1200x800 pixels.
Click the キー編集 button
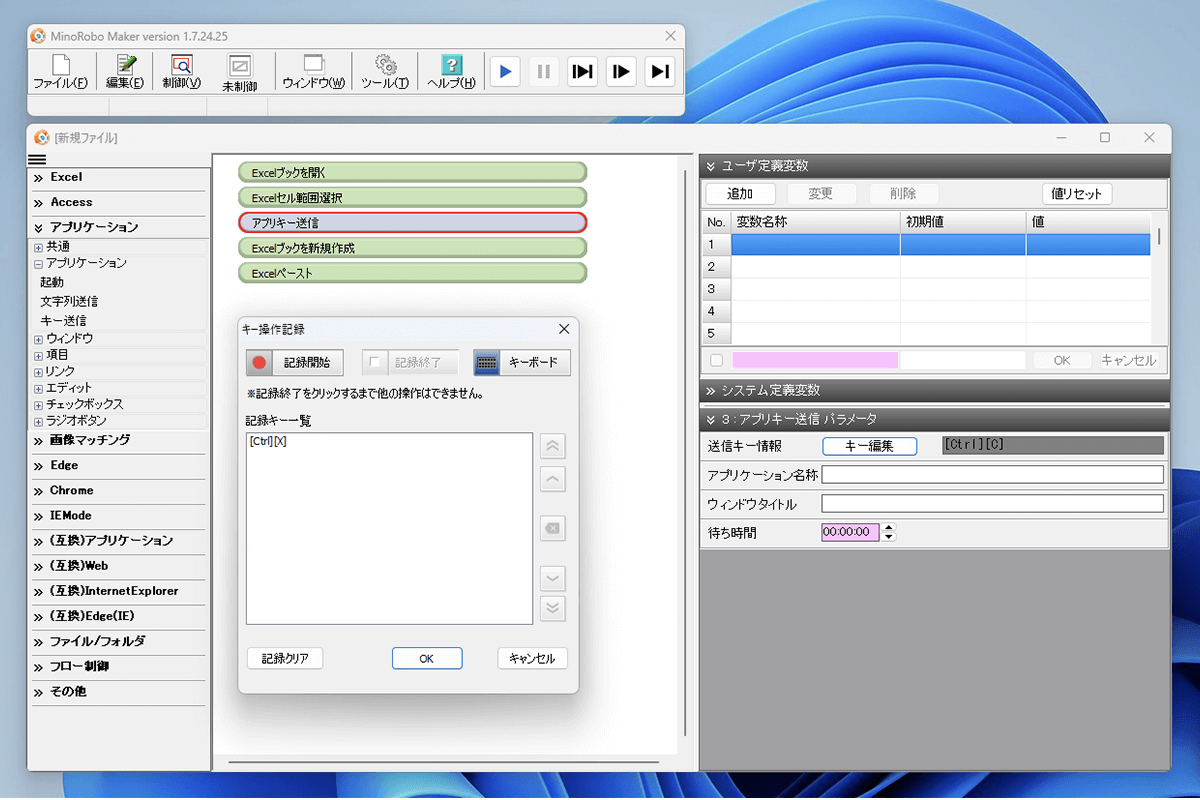869,446
